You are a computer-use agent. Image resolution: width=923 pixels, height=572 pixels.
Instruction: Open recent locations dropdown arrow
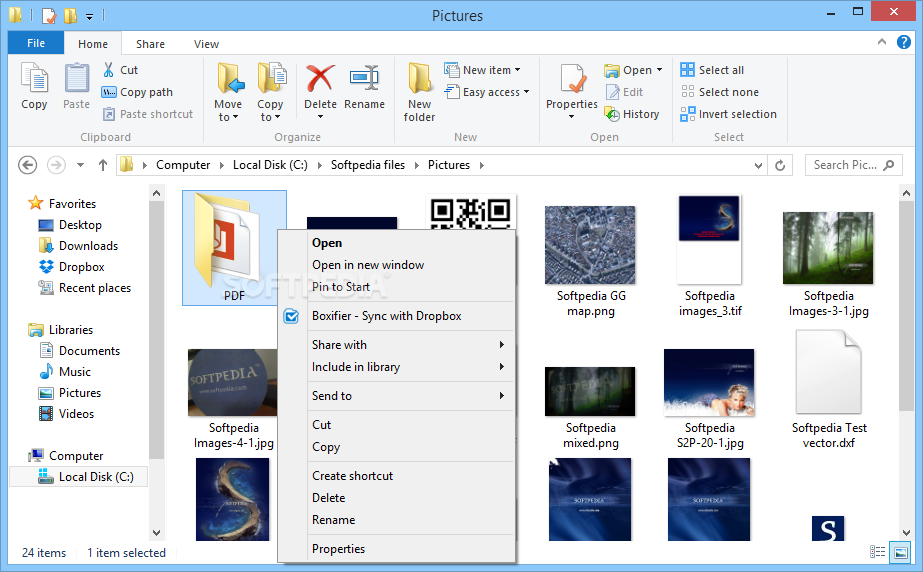pos(81,165)
